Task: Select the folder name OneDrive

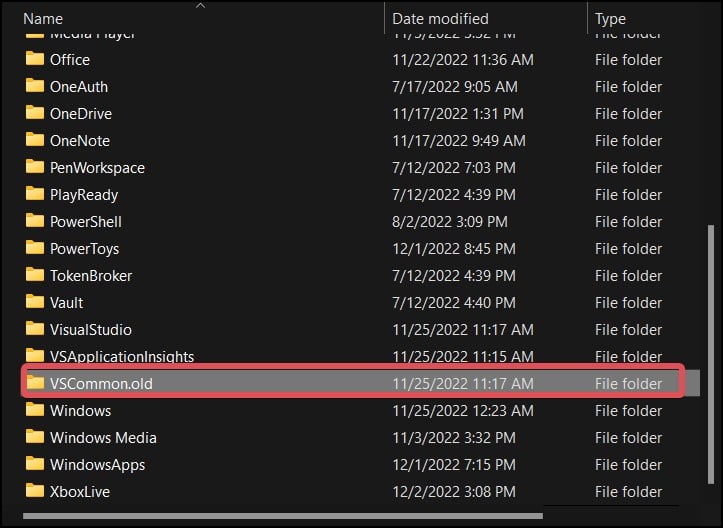Action: click(x=81, y=114)
